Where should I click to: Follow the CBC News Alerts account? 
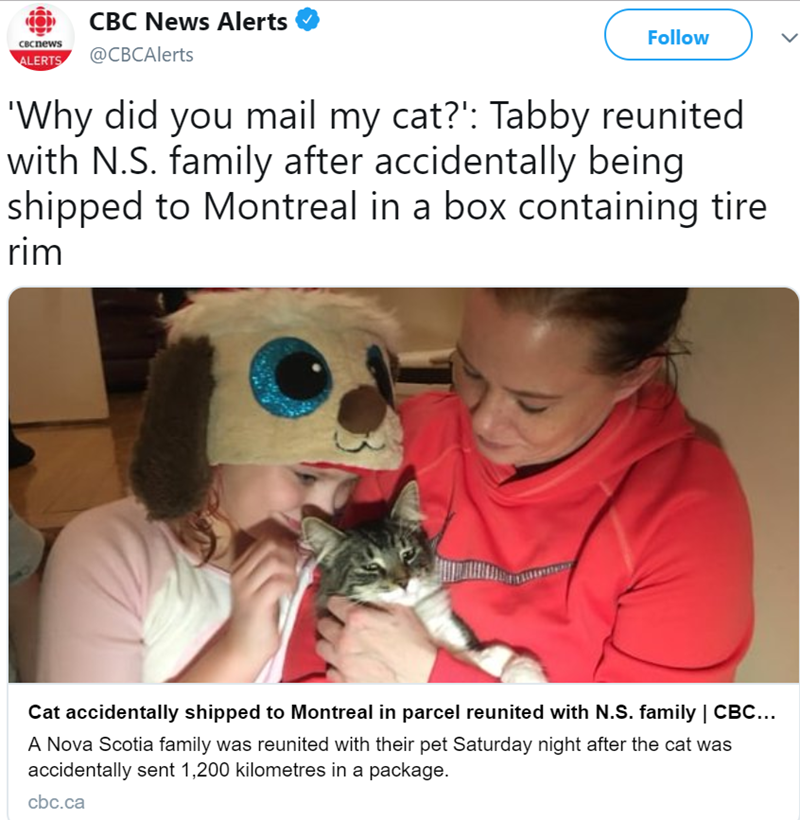(677, 37)
